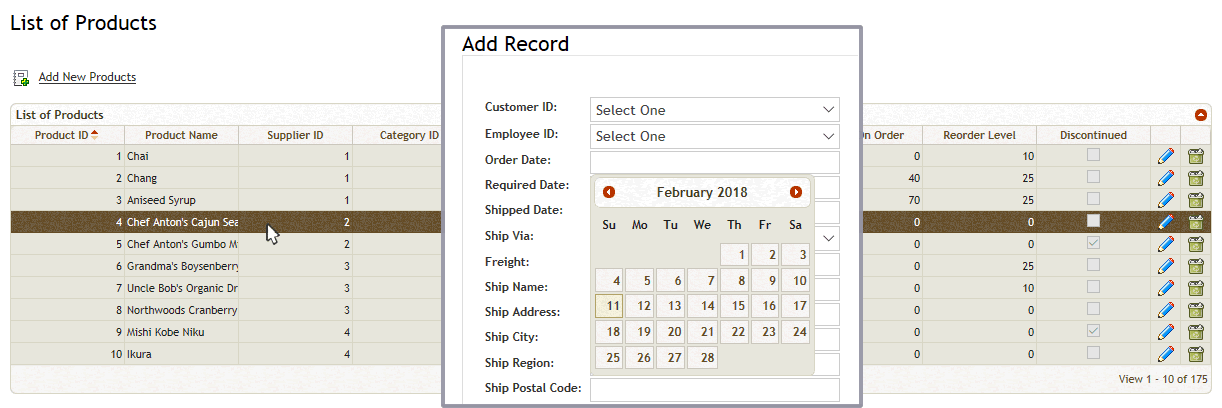Go to next month in calendar
This screenshot has height=408, width=1222.
coord(796,192)
